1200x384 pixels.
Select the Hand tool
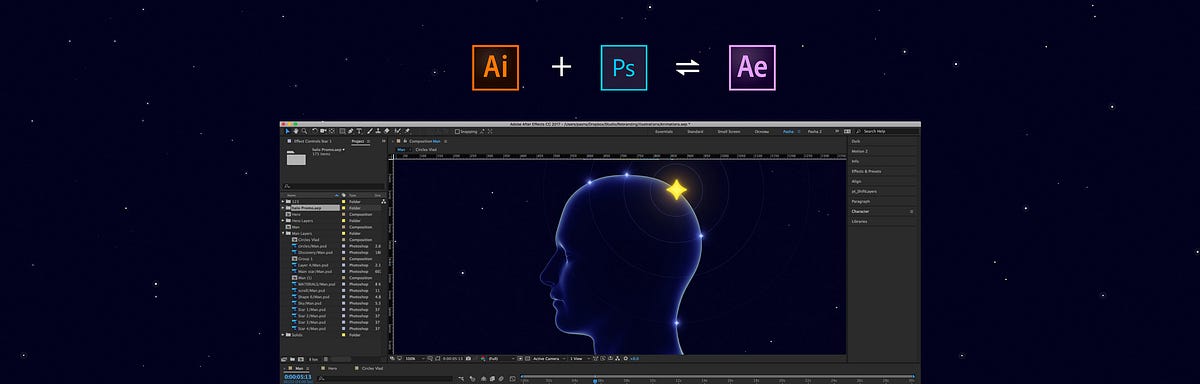296,131
